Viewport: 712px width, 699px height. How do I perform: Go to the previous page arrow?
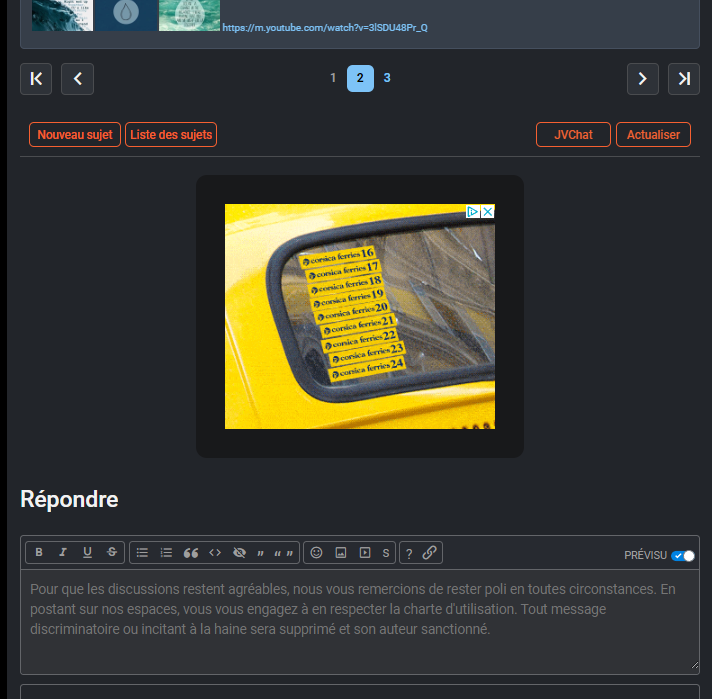pos(78,79)
